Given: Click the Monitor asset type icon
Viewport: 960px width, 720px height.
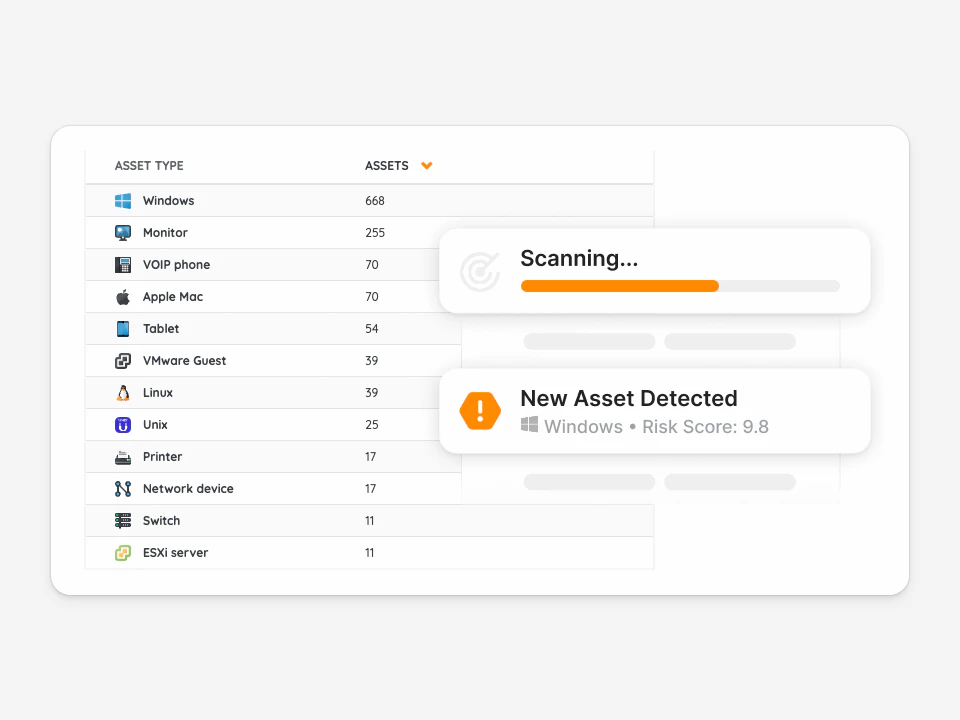Looking at the screenshot, I should (x=123, y=233).
